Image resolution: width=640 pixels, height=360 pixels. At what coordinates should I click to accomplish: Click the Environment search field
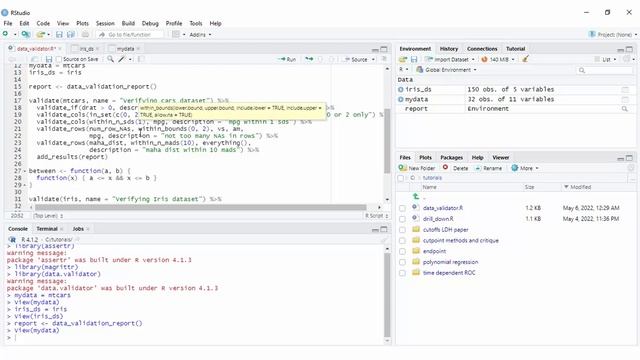[x=604, y=70]
